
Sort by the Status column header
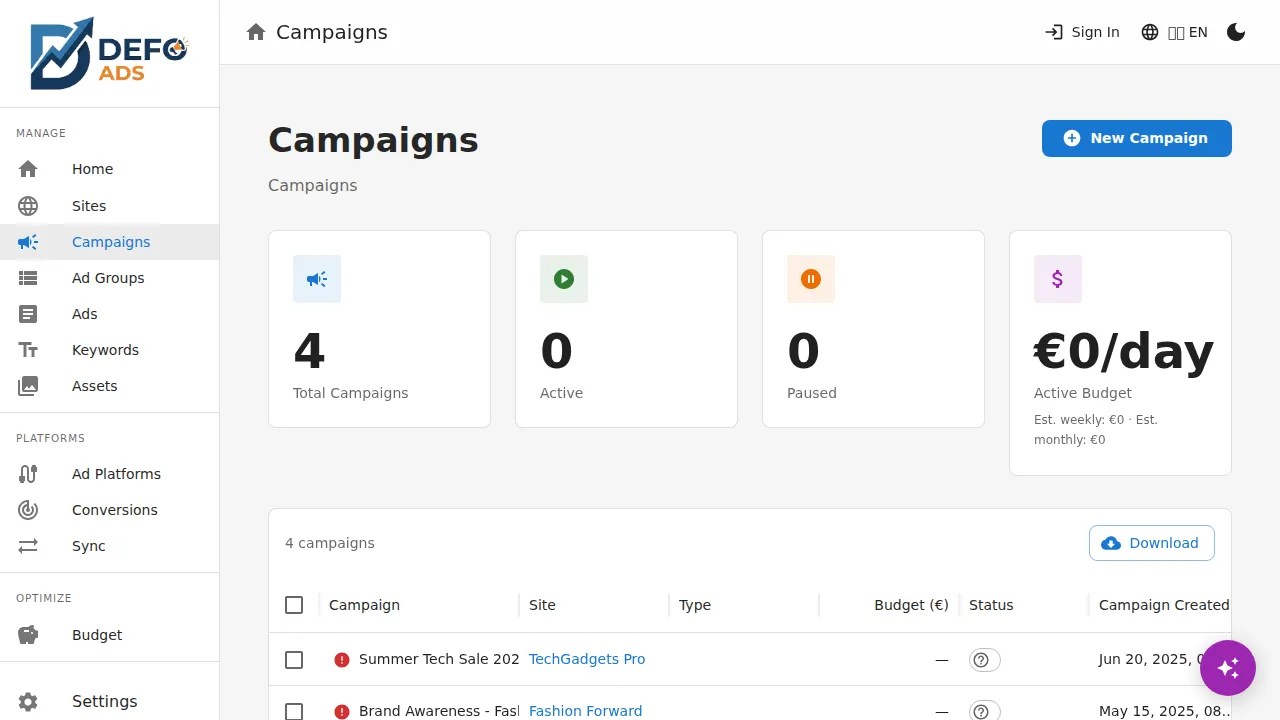[991, 605]
